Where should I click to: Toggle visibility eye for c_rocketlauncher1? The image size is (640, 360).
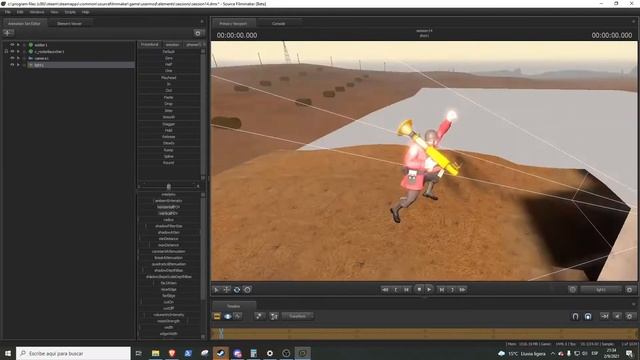coord(12,51)
